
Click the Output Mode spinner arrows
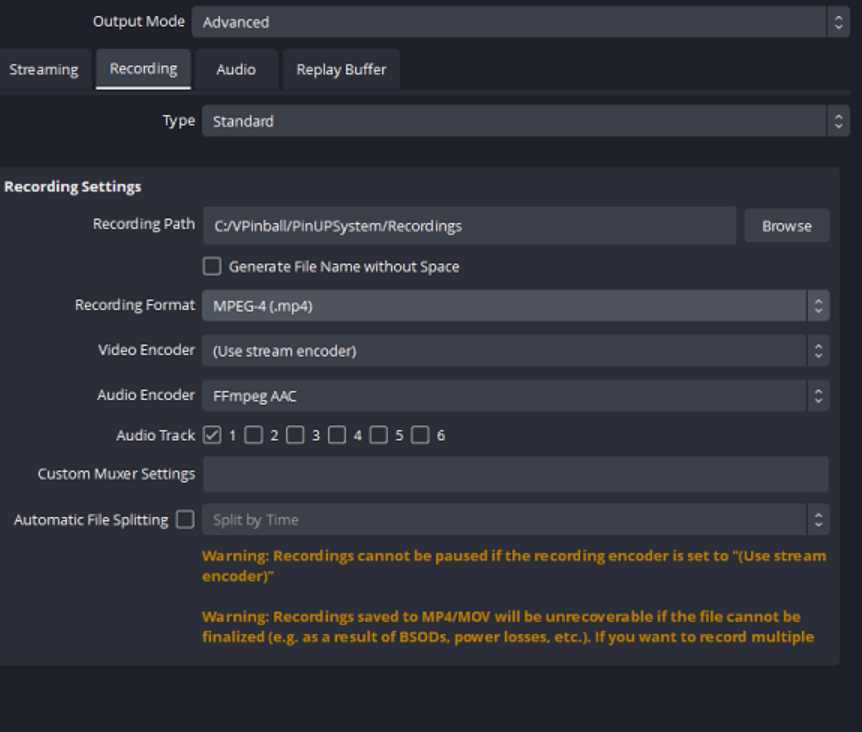838,22
